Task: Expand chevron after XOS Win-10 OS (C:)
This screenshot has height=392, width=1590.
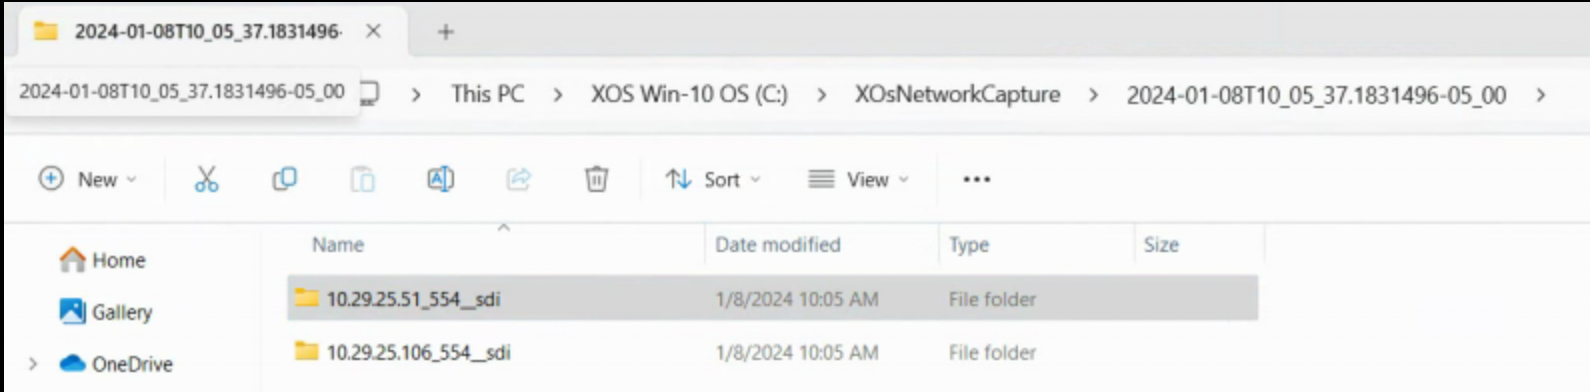Action: [821, 95]
